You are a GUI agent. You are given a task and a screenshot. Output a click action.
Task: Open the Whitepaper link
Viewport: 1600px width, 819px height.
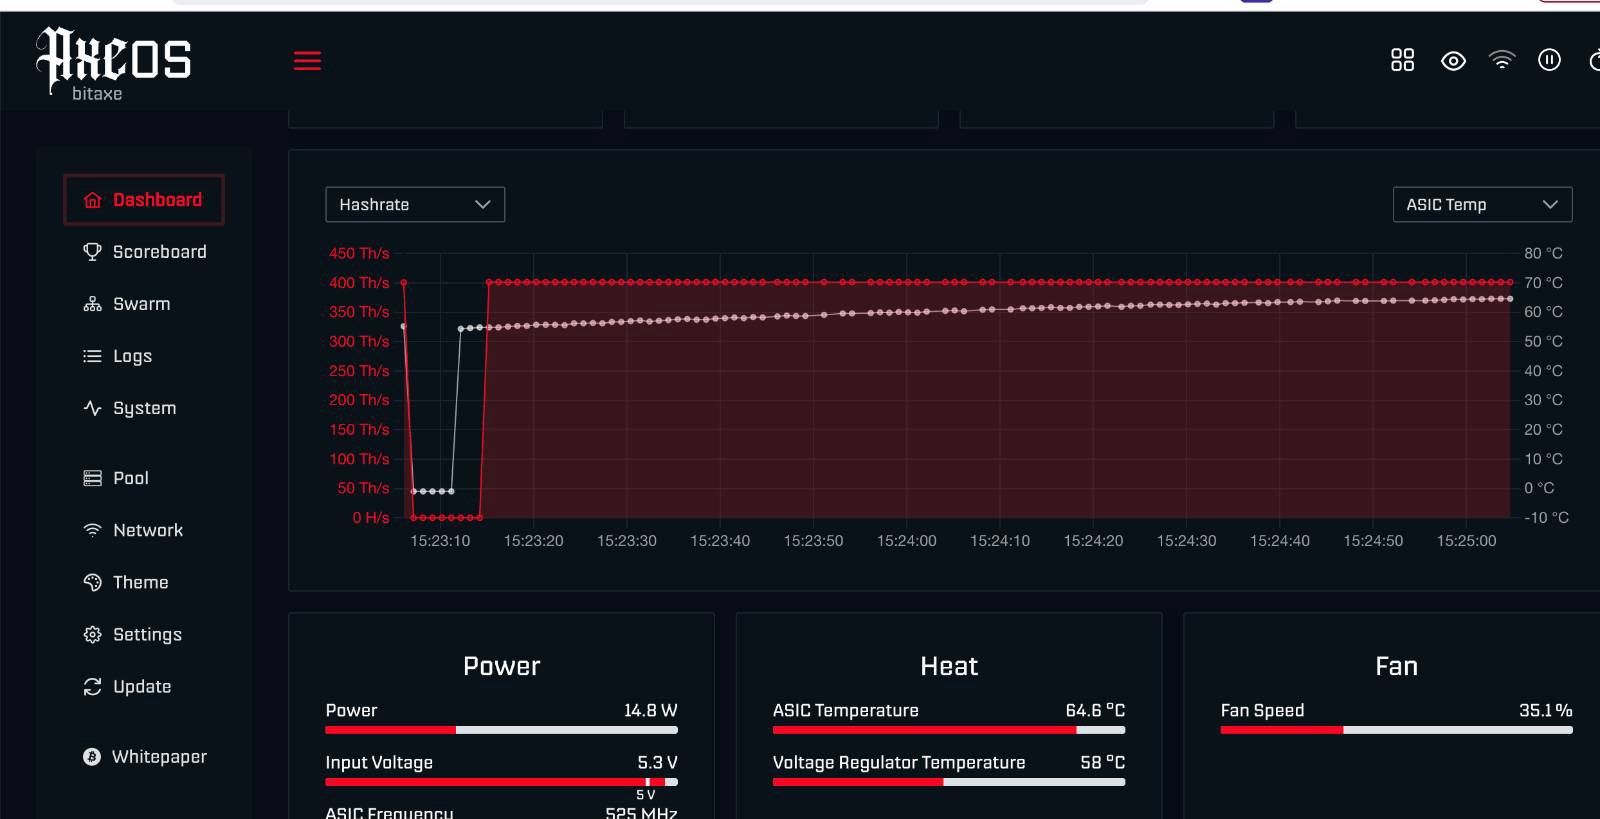(x=144, y=757)
